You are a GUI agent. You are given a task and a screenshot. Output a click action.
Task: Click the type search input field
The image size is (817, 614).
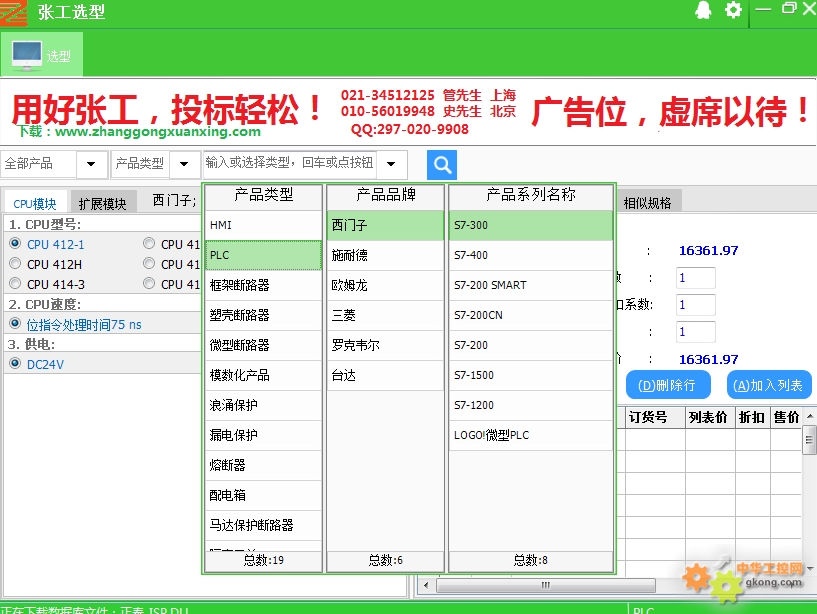point(290,164)
